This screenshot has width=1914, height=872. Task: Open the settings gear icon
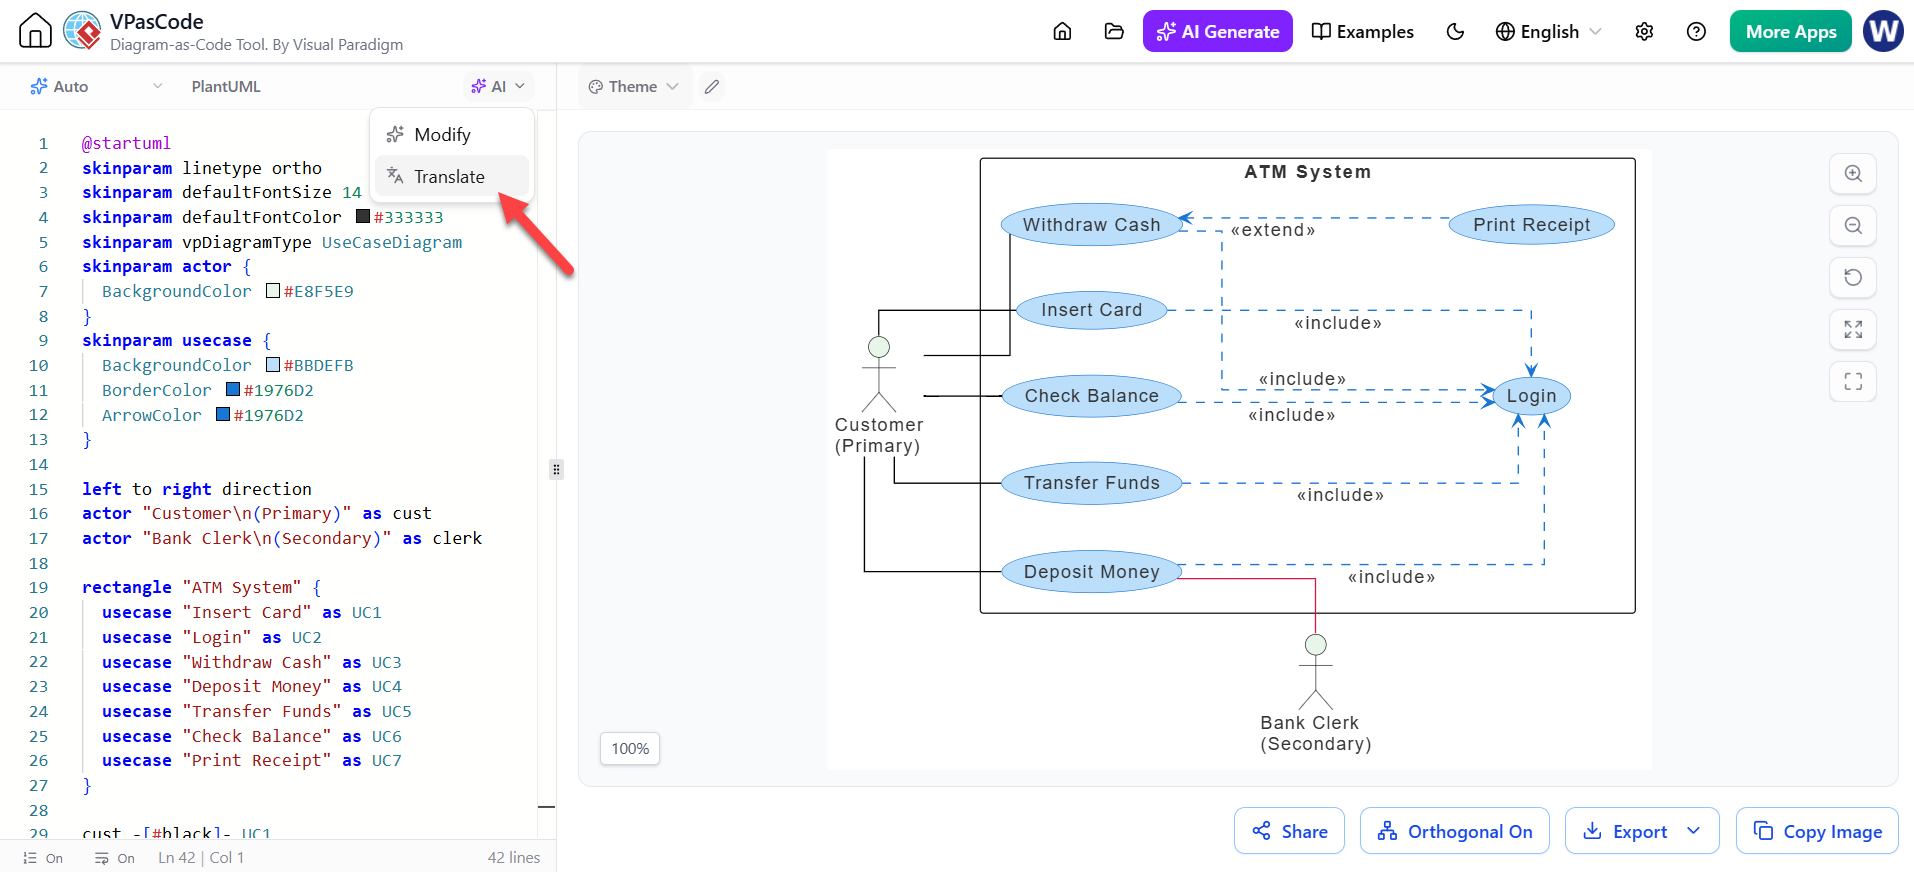1644,31
